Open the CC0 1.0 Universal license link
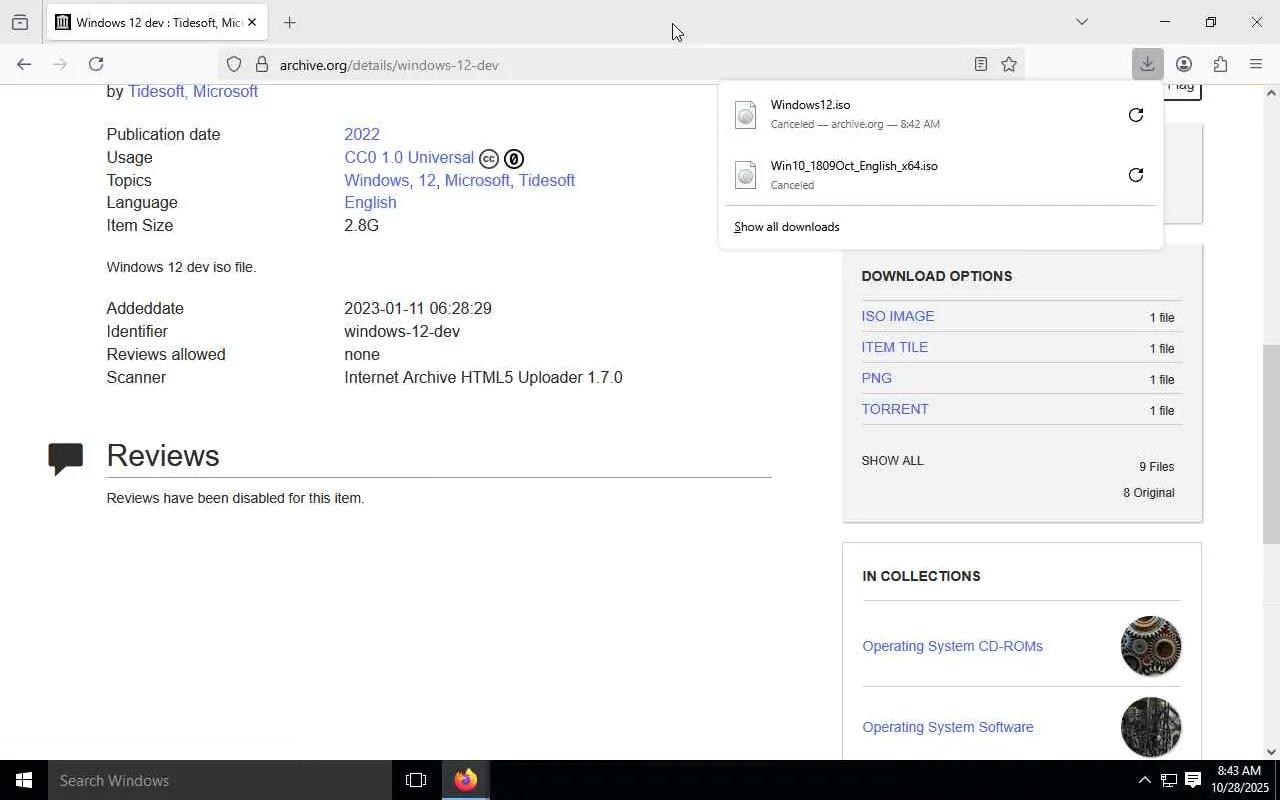The width and height of the screenshot is (1280, 800). 409,157
